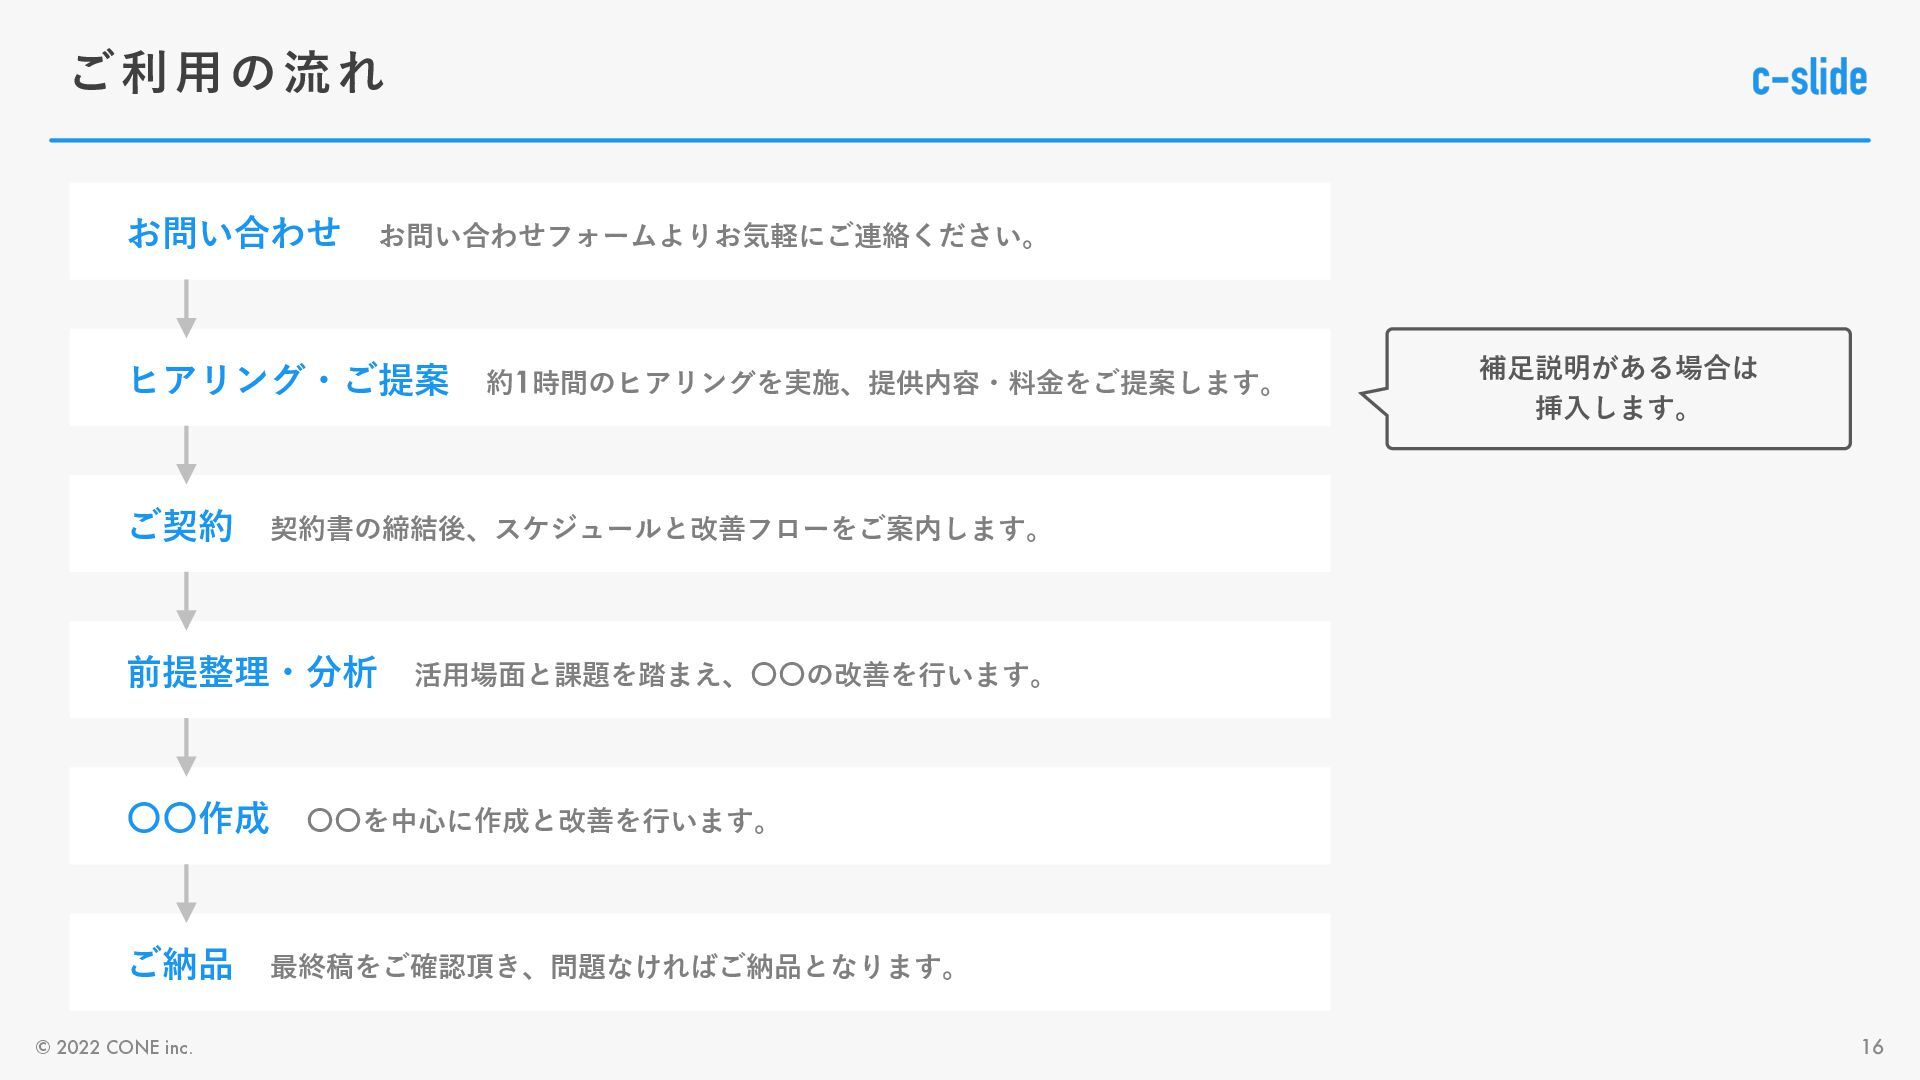Image resolution: width=1920 pixels, height=1080 pixels.
Task: Click arrow below ヒアリング・ご提案 step
Action: [x=186, y=453]
